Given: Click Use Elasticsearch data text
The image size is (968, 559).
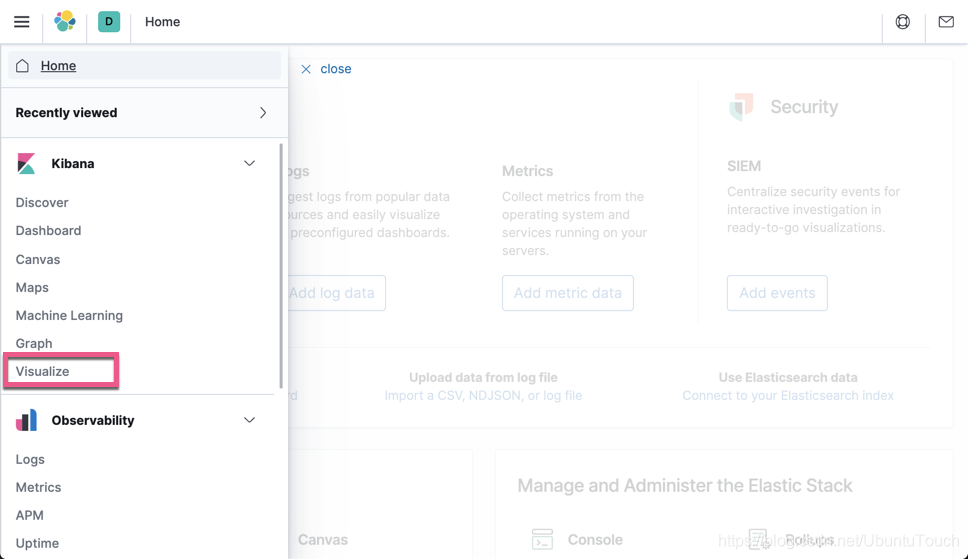Looking at the screenshot, I should point(788,377).
